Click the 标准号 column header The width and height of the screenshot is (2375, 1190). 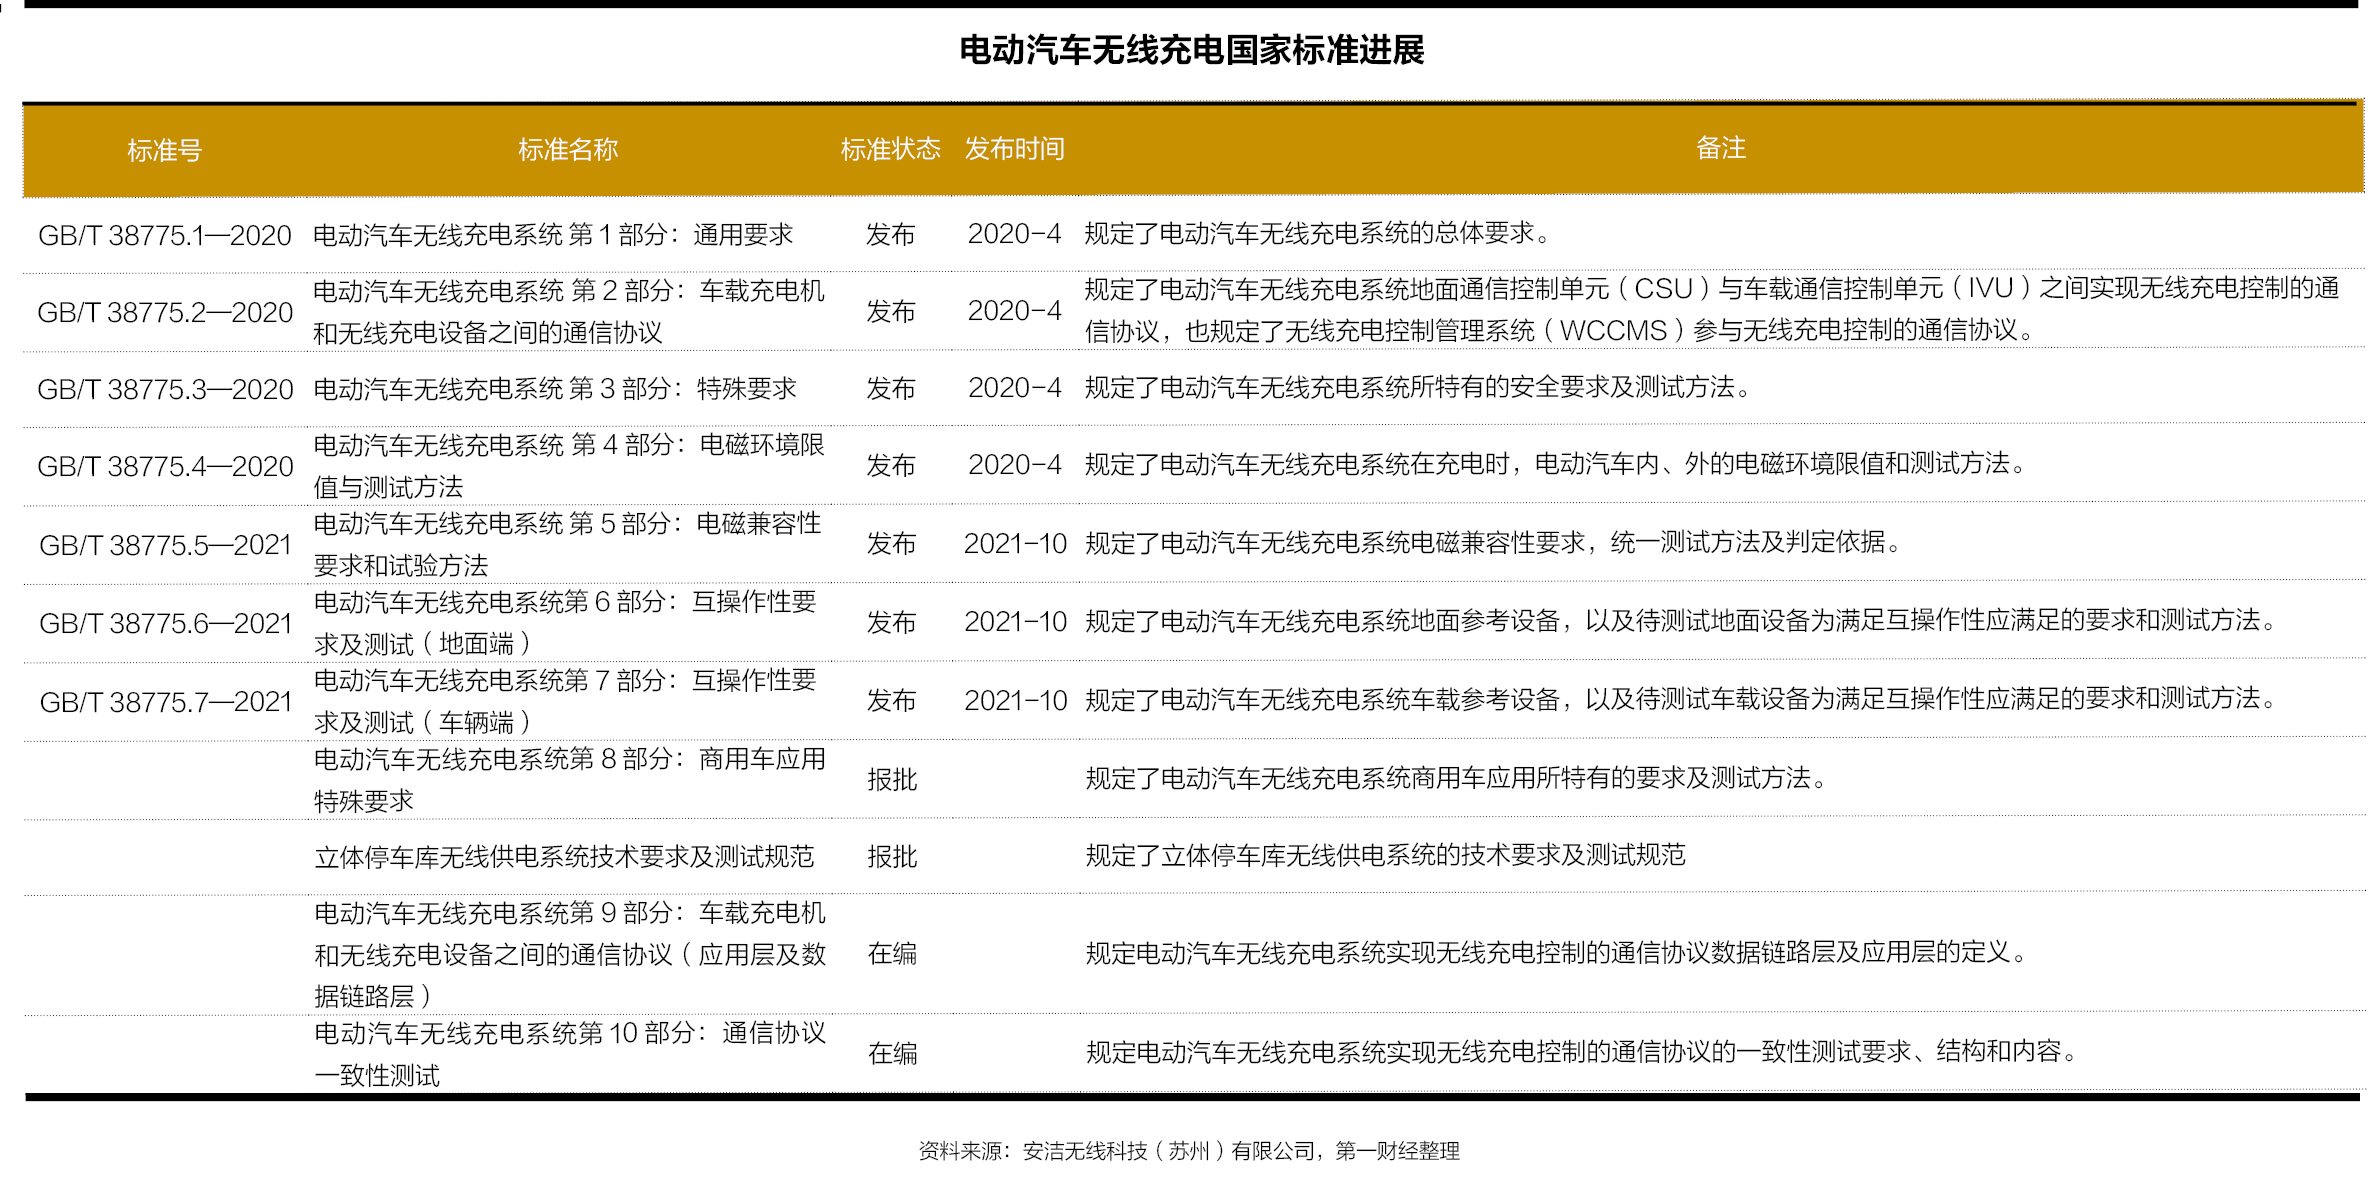point(164,151)
